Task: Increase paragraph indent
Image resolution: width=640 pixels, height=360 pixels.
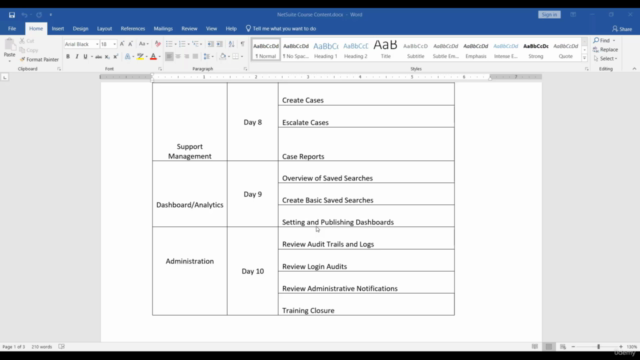Action: pyautogui.click(x=220, y=44)
